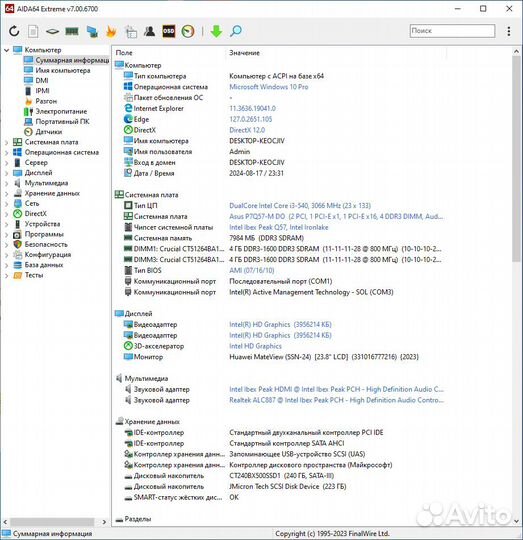Click the Refresh toolbar icon

(14, 31)
